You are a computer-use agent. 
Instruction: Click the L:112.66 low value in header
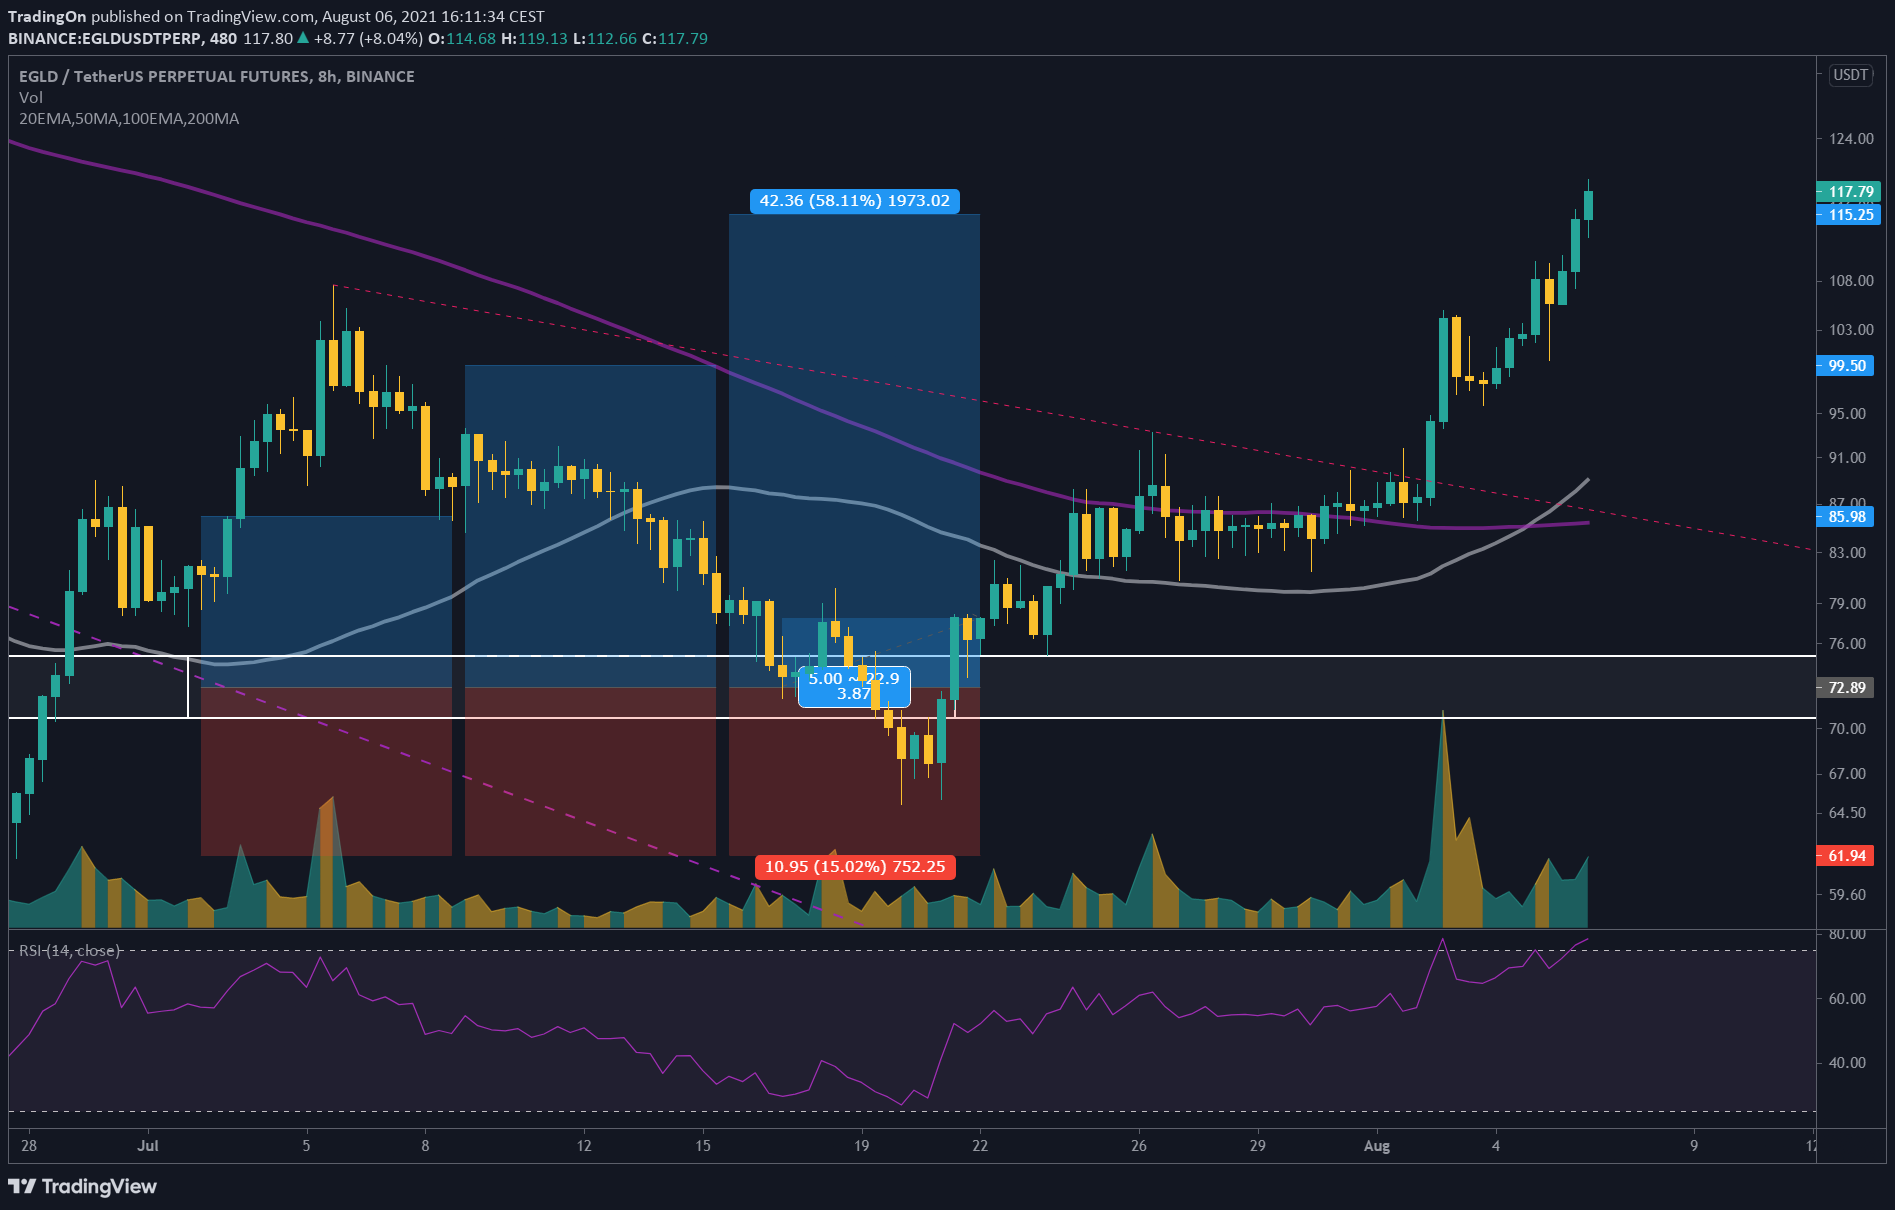pyautogui.click(x=604, y=38)
